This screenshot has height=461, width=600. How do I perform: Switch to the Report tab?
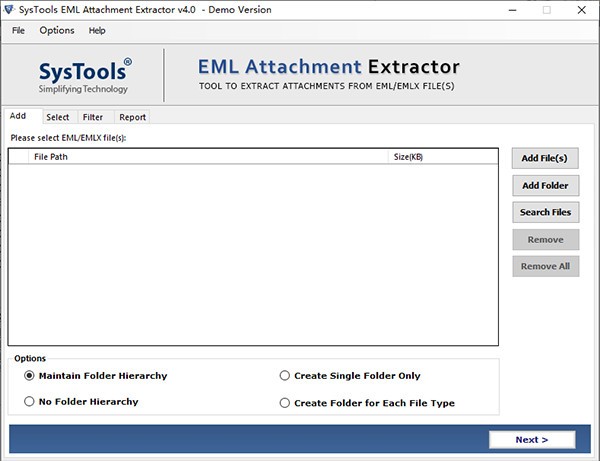click(132, 117)
